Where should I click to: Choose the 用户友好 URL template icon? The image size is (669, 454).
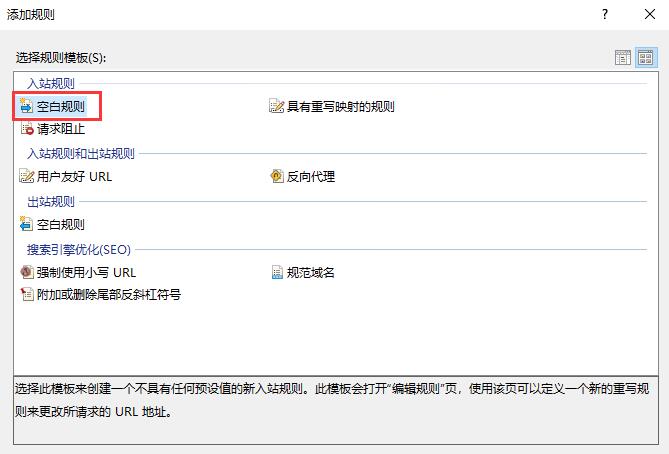[26, 176]
